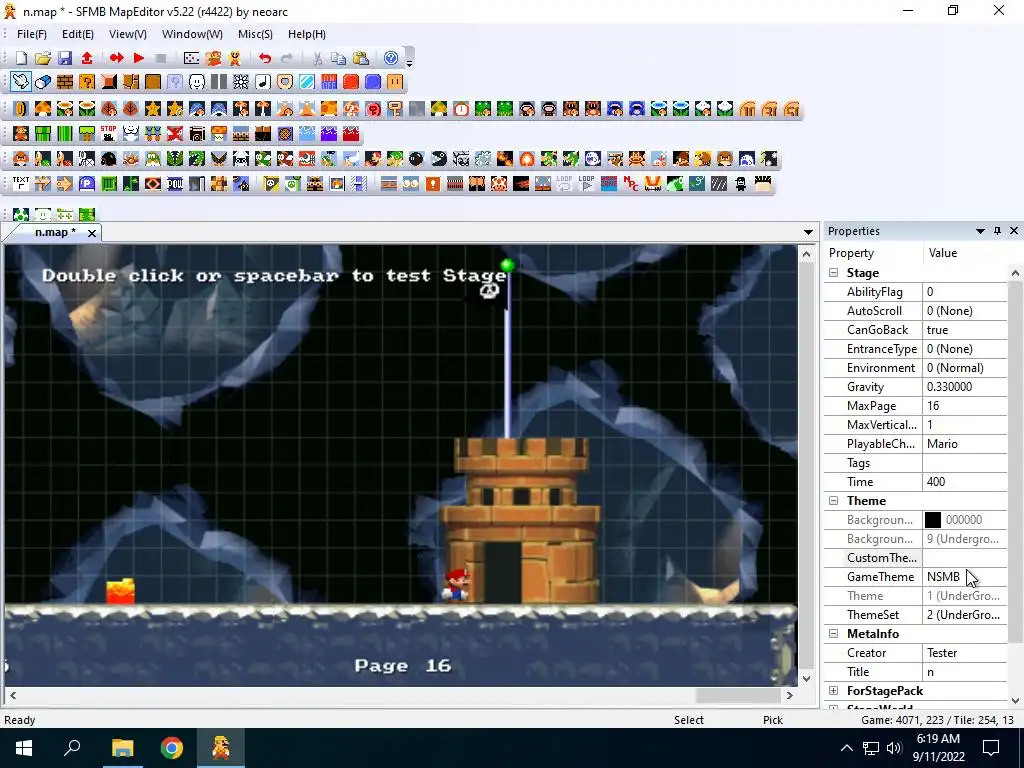Open the document tab list dropdown arrow

[x=808, y=232]
